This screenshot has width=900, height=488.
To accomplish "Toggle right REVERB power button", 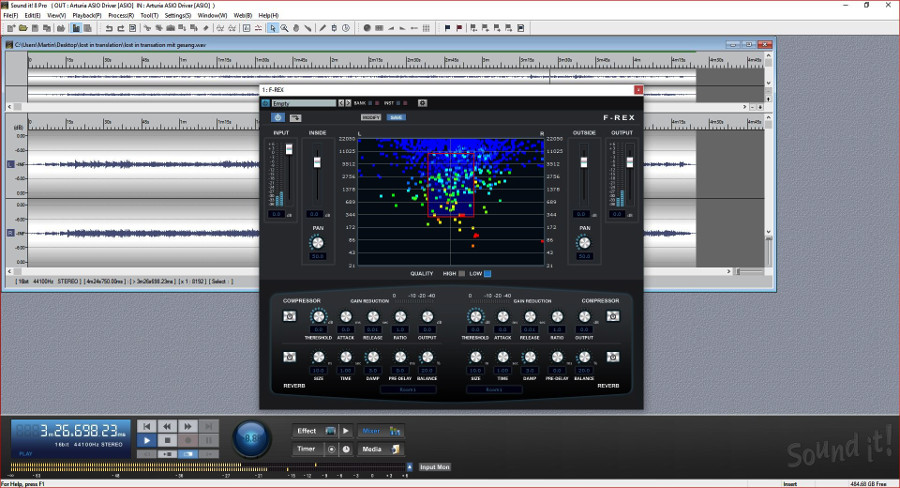I will coord(613,357).
